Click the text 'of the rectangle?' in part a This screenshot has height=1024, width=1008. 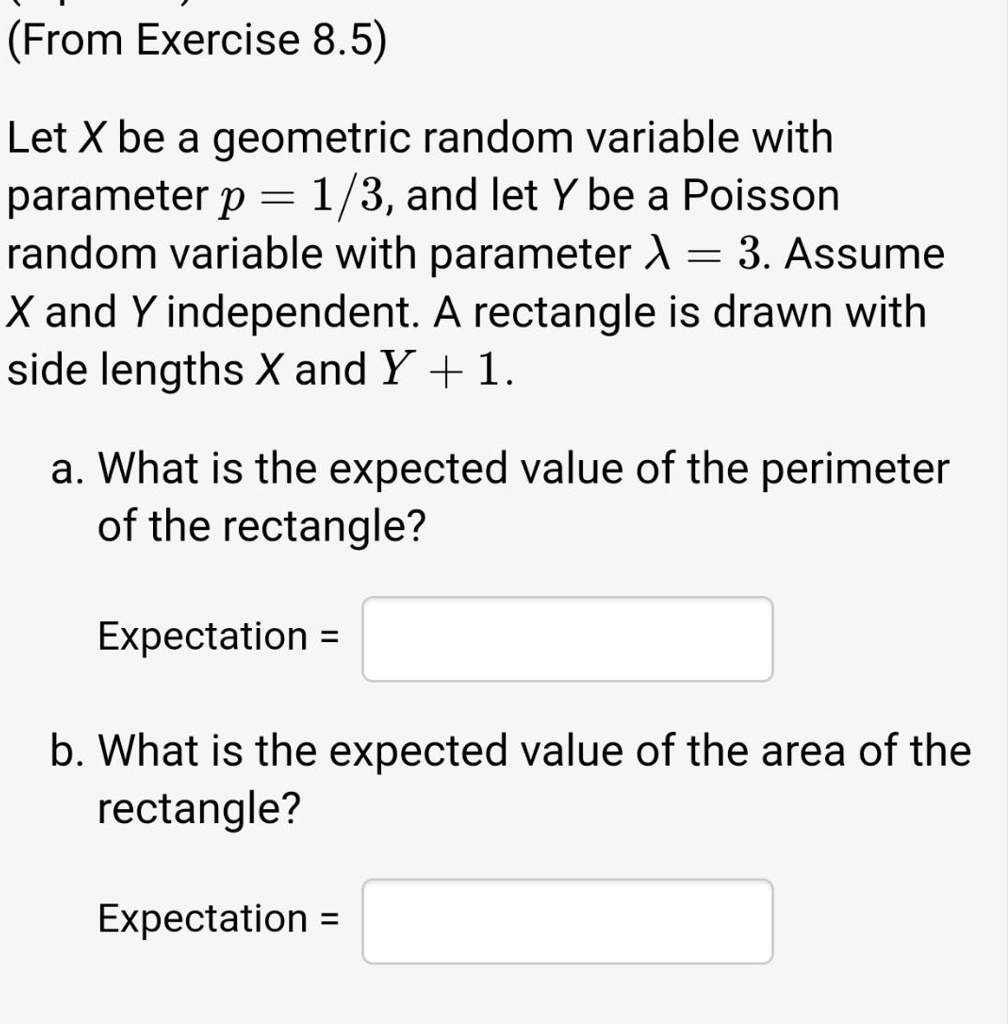(261, 526)
